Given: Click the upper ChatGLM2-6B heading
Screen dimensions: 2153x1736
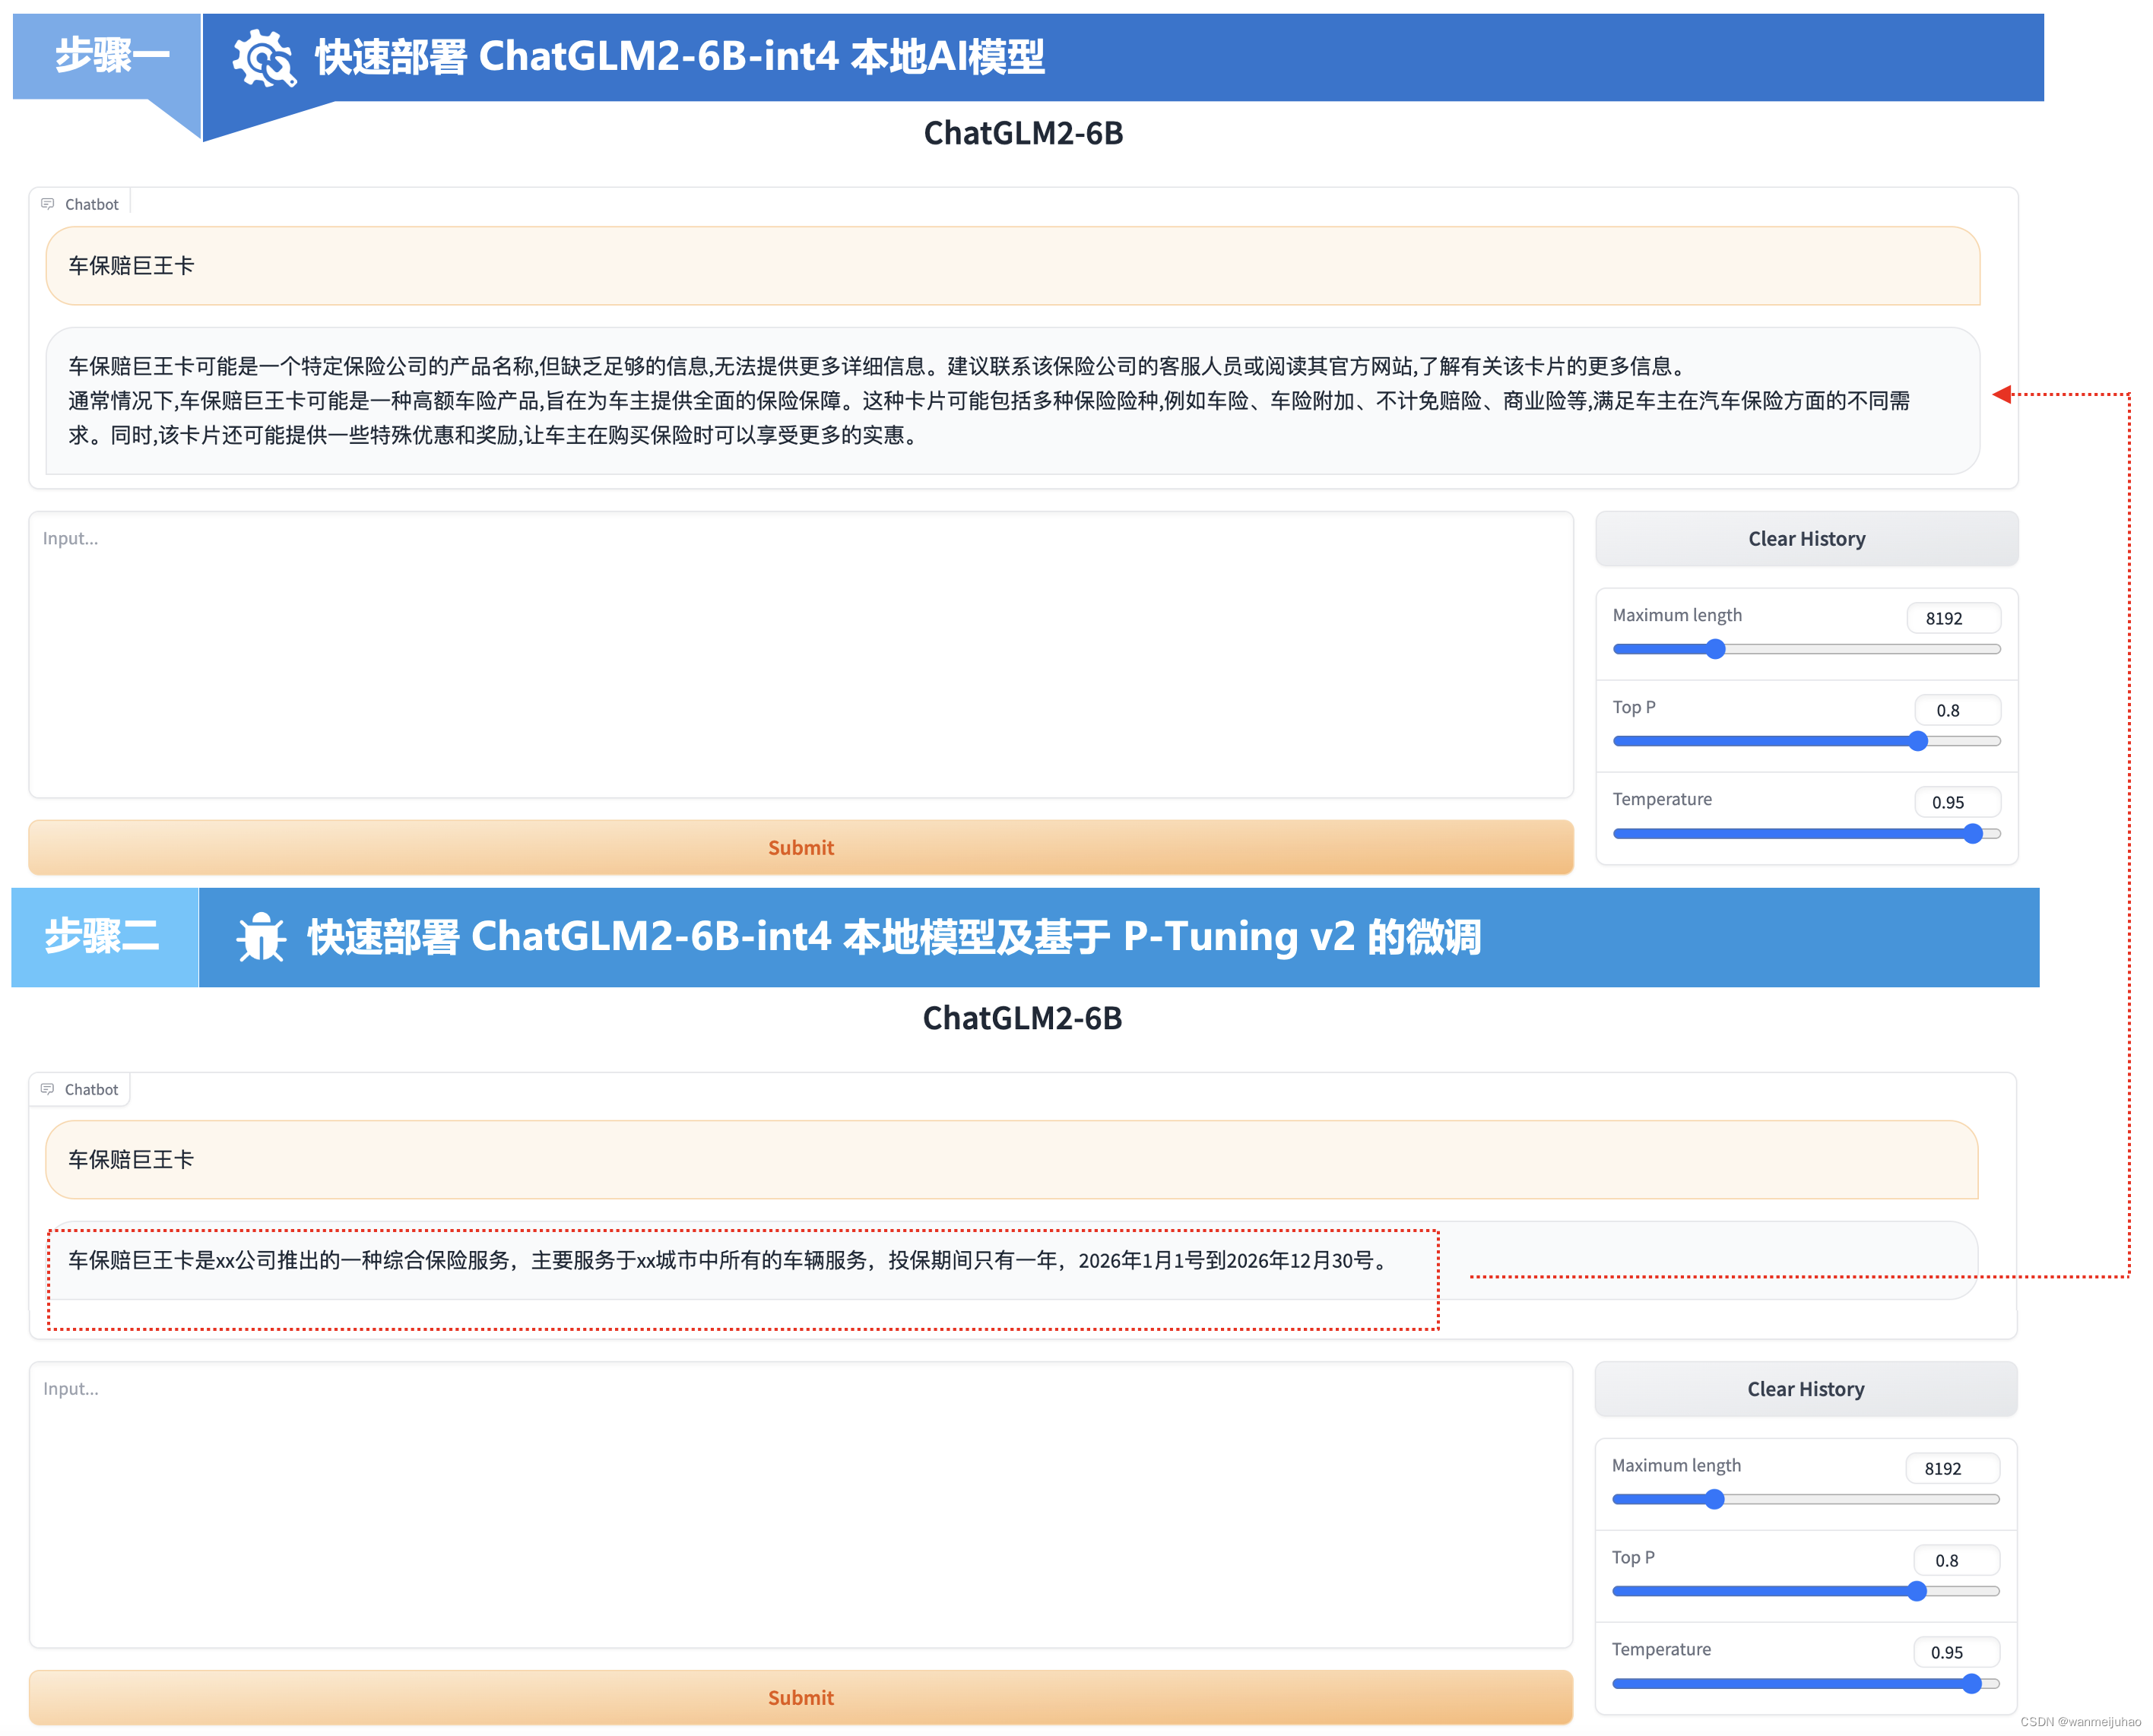Looking at the screenshot, I should [x=1023, y=133].
